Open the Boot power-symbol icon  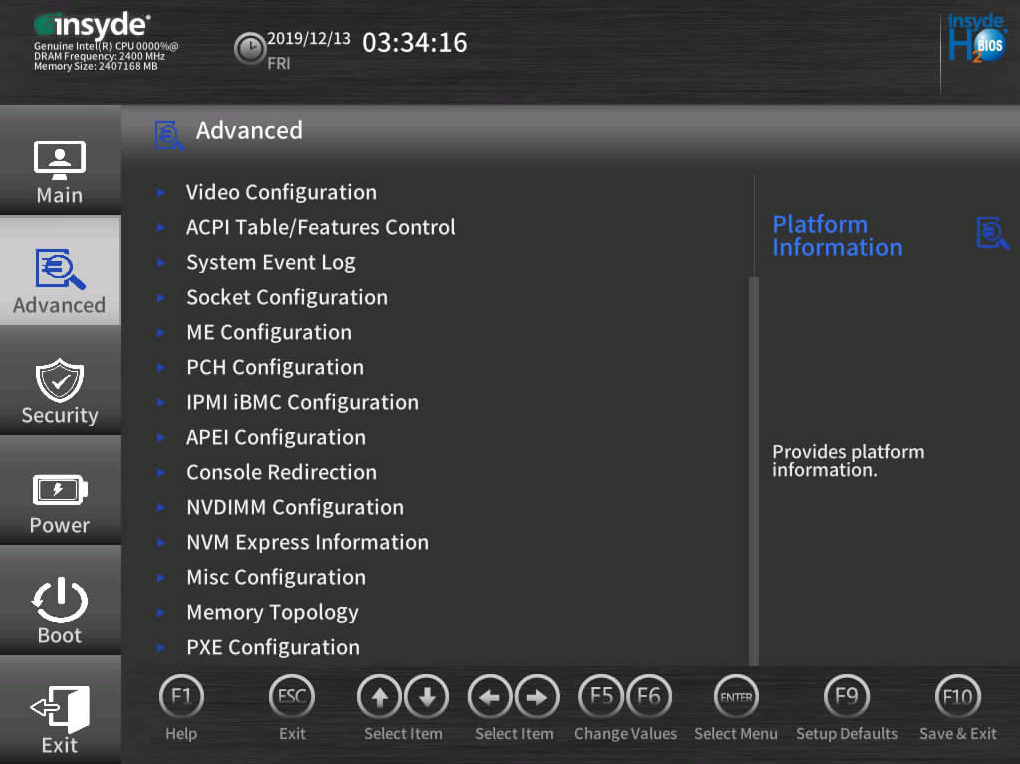[60, 599]
